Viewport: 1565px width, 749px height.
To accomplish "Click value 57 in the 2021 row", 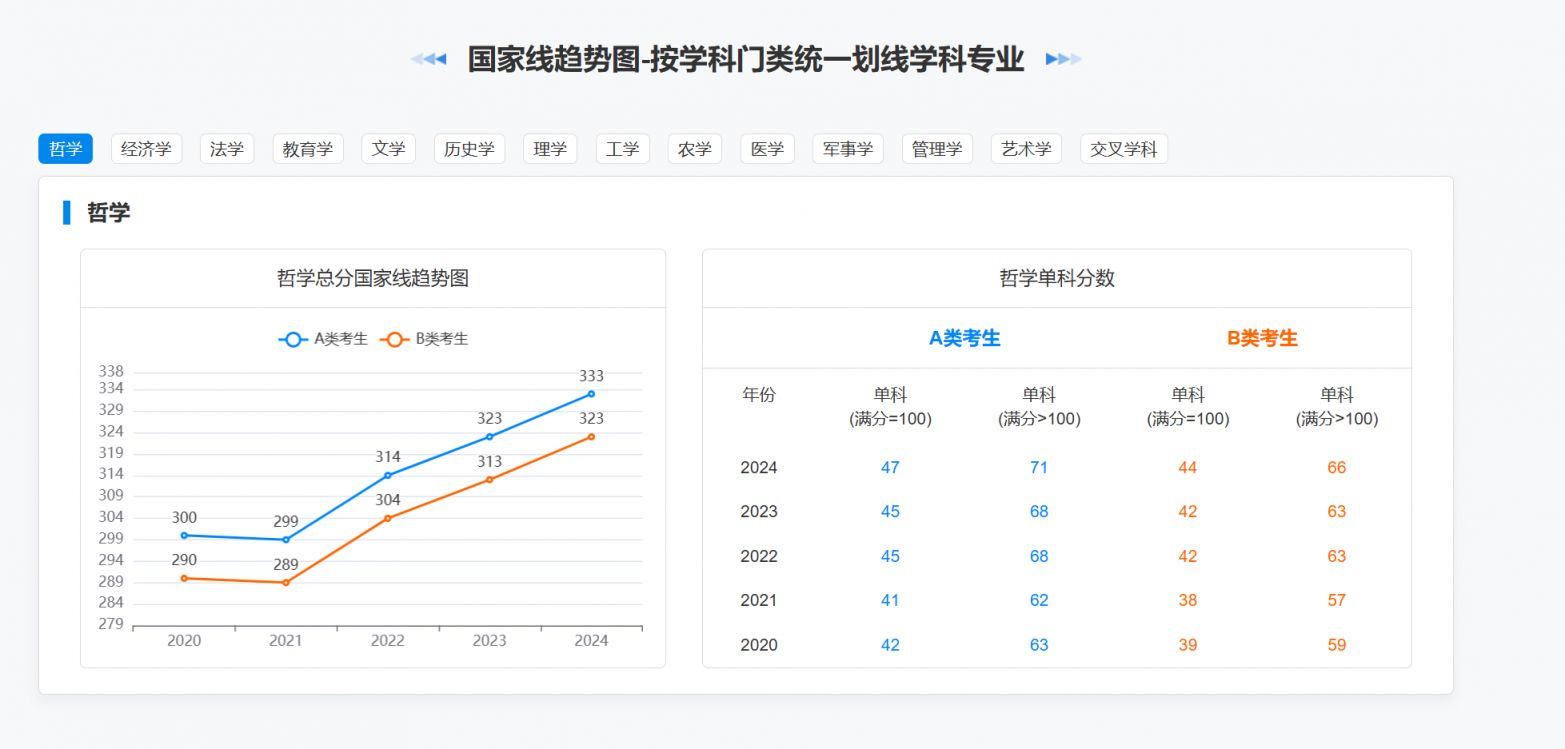I will 1337,601.
